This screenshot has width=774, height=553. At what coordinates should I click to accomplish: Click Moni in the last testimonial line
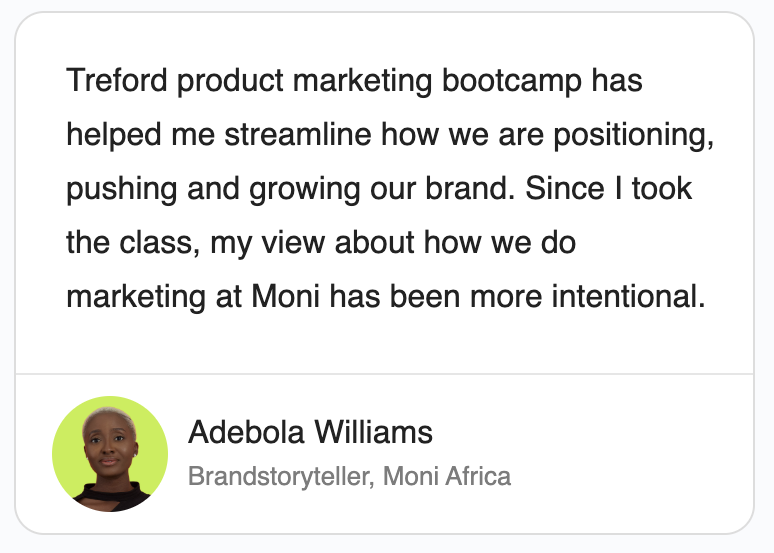pos(285,296)
